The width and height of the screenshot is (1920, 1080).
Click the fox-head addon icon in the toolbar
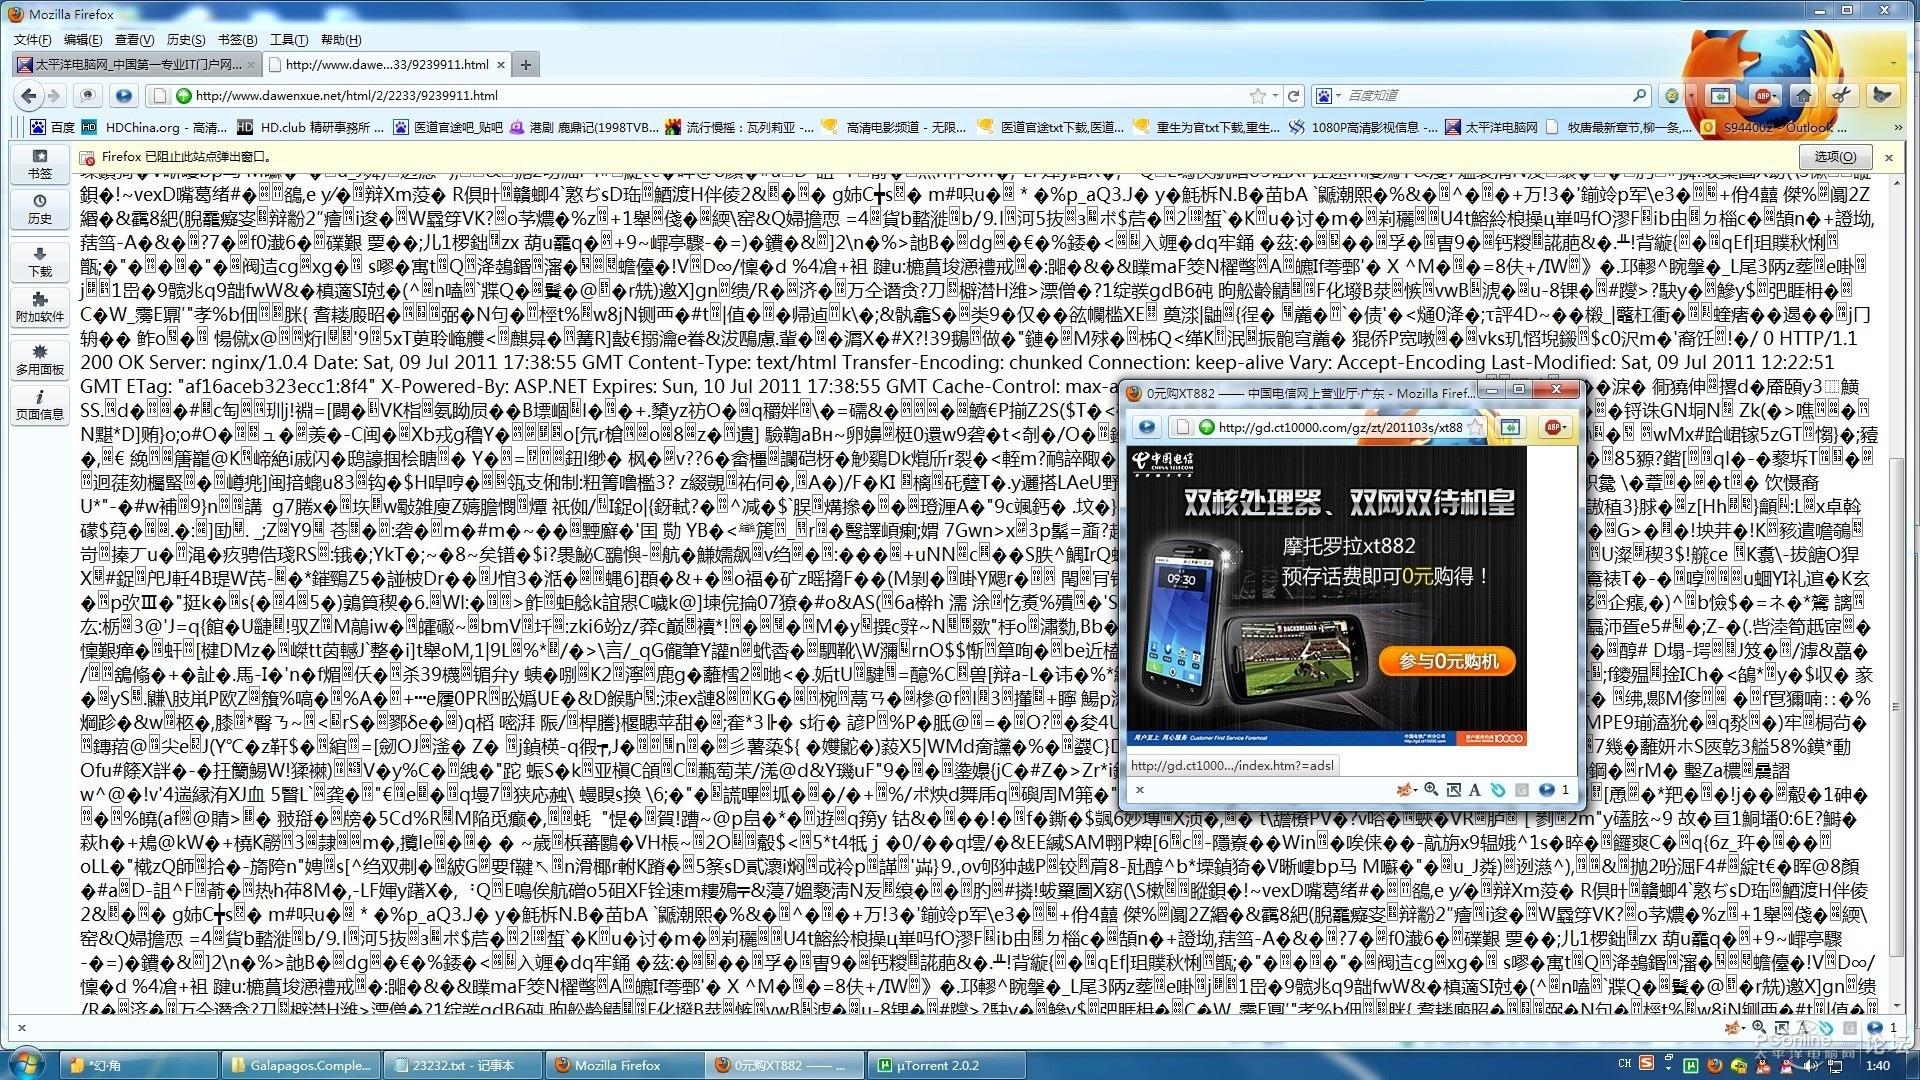(x=1881, y=96)
